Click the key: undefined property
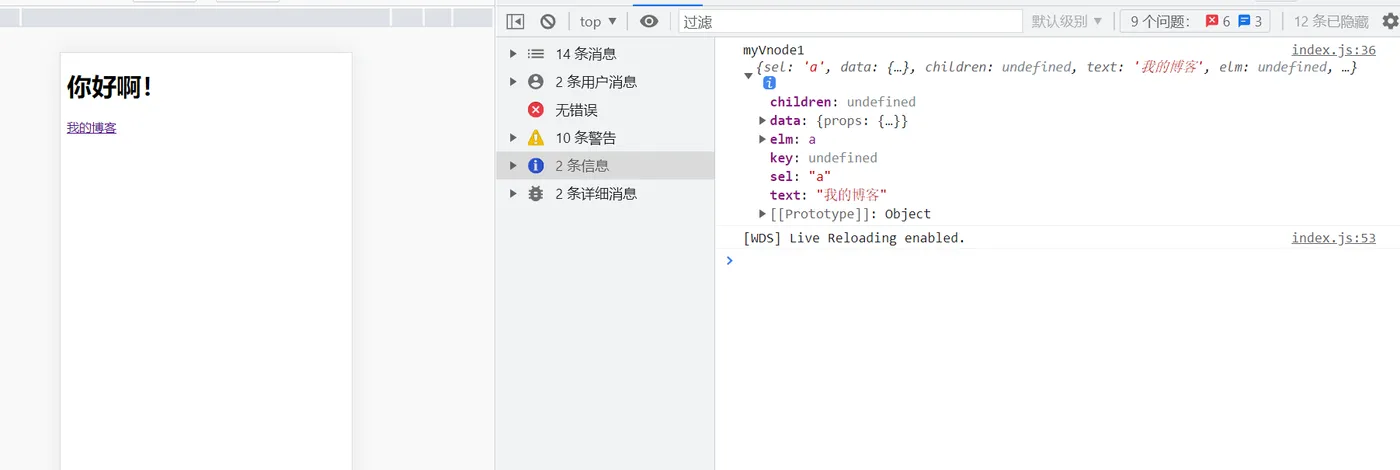This screenshot has width=1400, height=470. tap(823, 158)
